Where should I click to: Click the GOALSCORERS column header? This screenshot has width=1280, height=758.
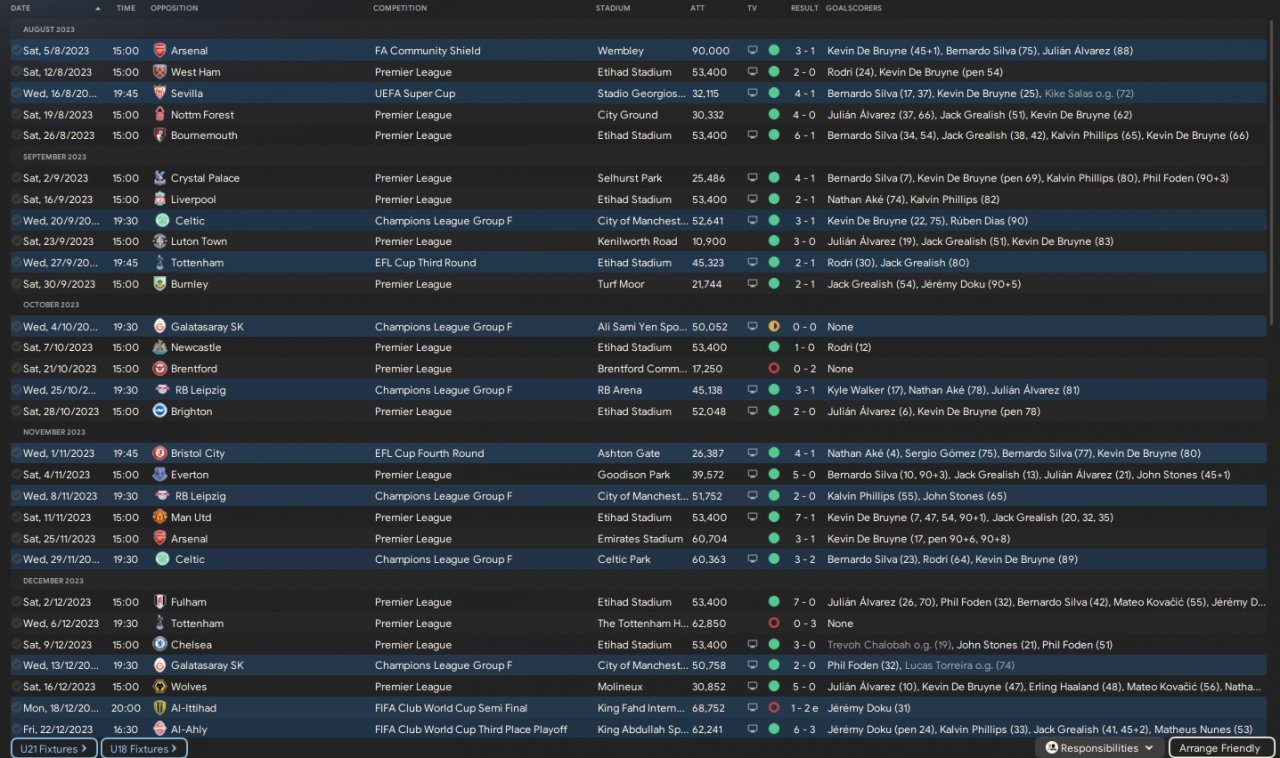[854, 8]
